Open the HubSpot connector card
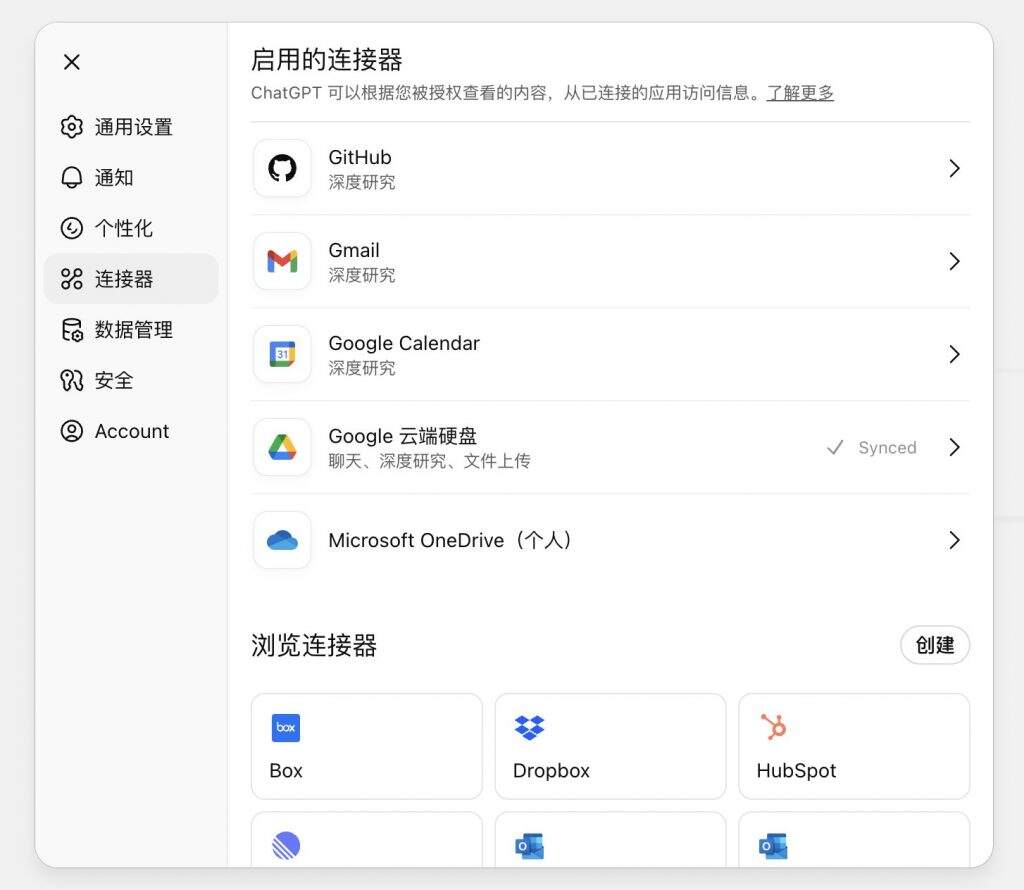 pos(853,746)
